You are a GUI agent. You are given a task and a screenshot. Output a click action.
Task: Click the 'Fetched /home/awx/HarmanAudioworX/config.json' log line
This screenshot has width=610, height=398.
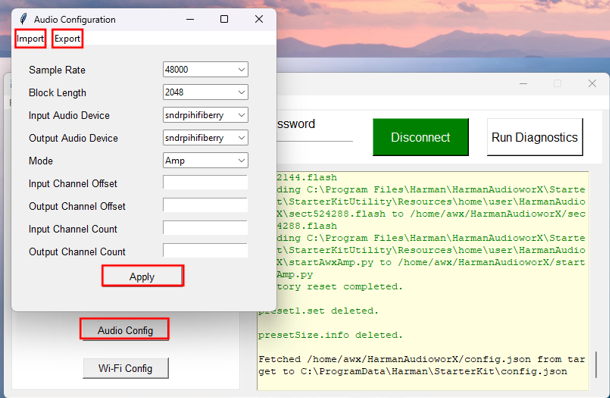pyautogui.click(x=422, y=359)
